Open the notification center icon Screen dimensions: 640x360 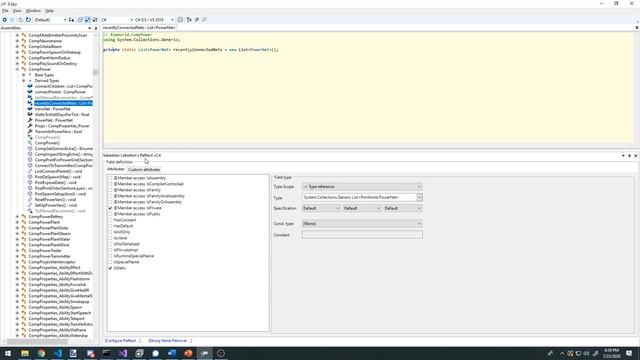629,353
